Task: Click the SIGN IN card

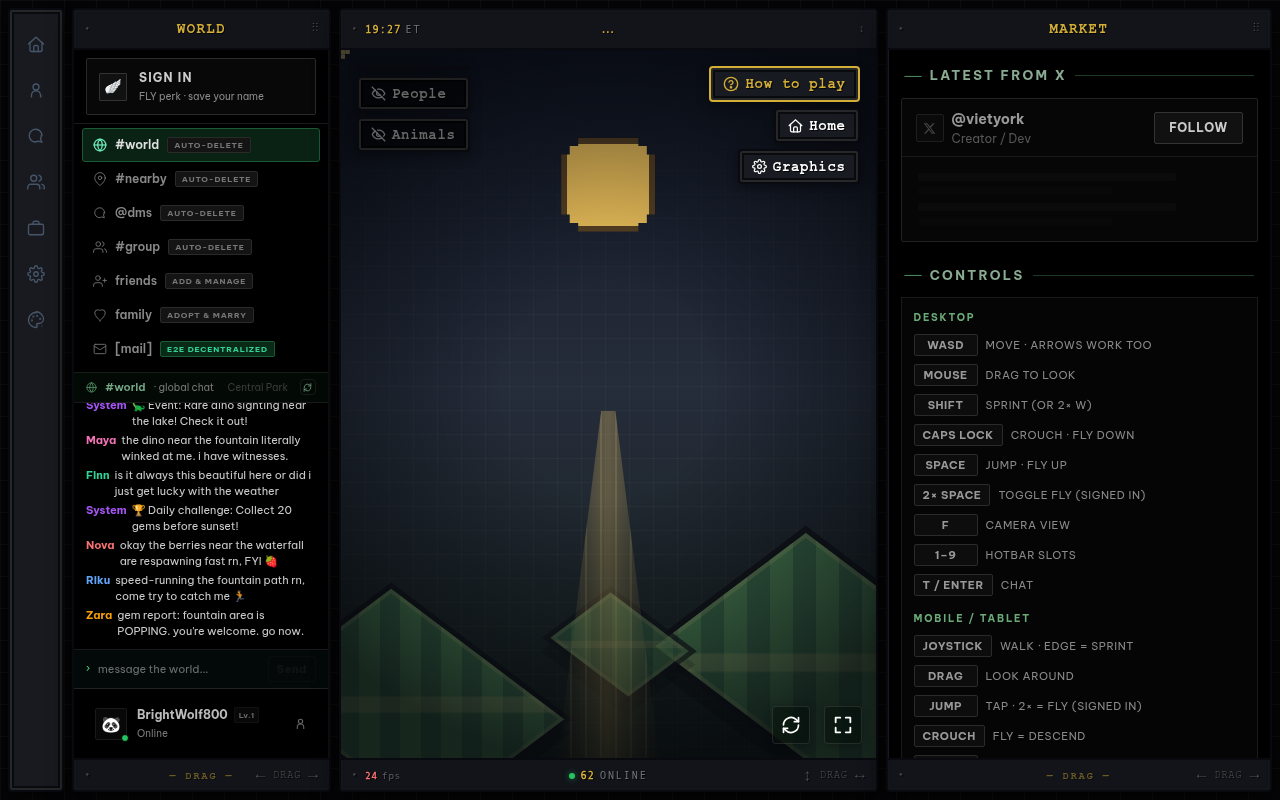Action: 201,86
